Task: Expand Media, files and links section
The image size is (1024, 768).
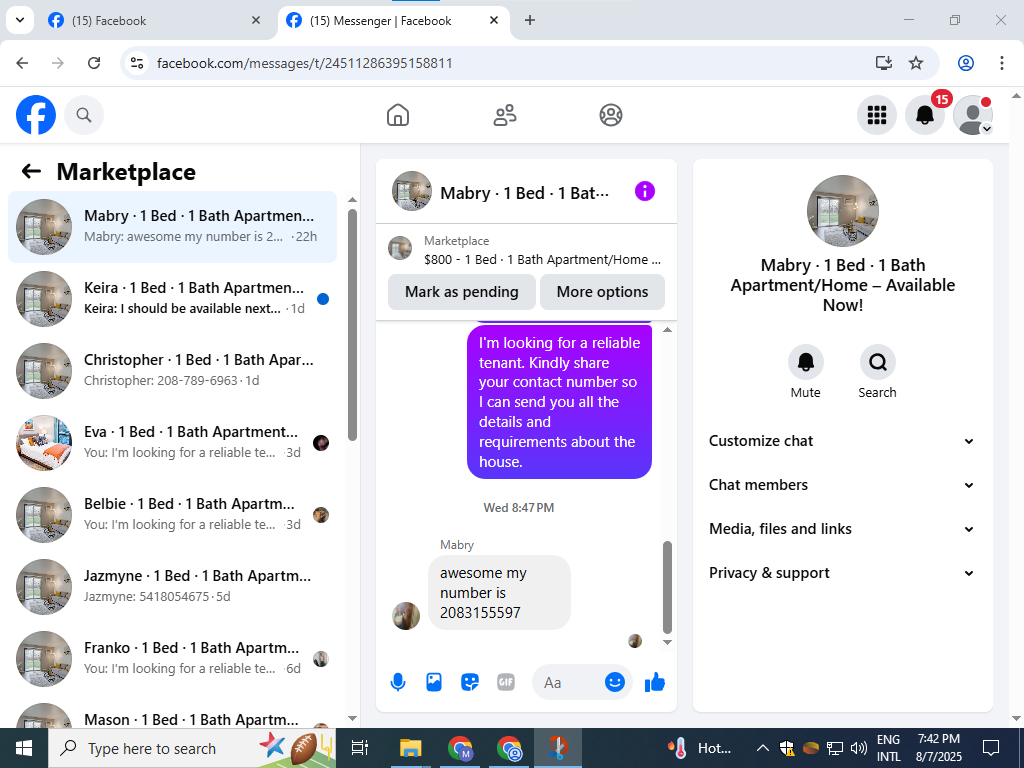Action: 842,529
